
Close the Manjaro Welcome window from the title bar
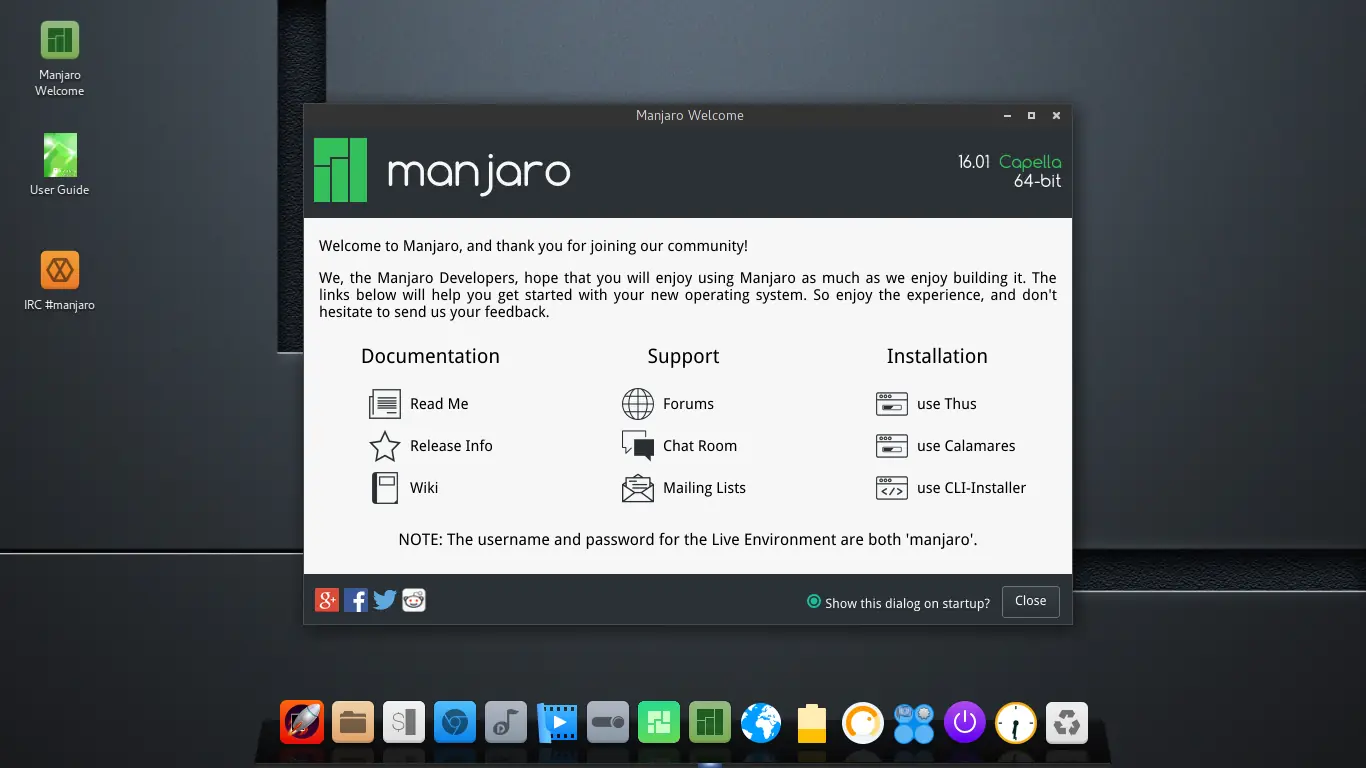pyautogui.click(x=1056, y=116)
